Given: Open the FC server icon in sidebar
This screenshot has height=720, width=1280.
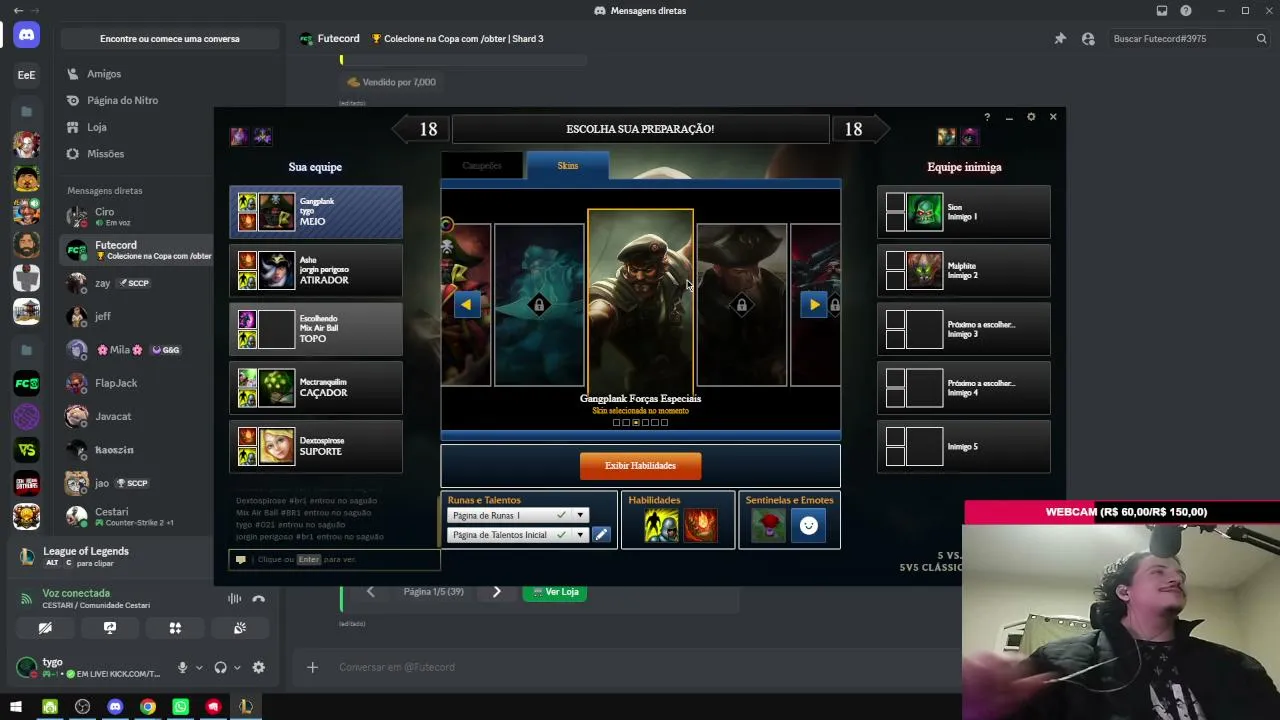Looking at the screenshot, I should tap(27, 383).
